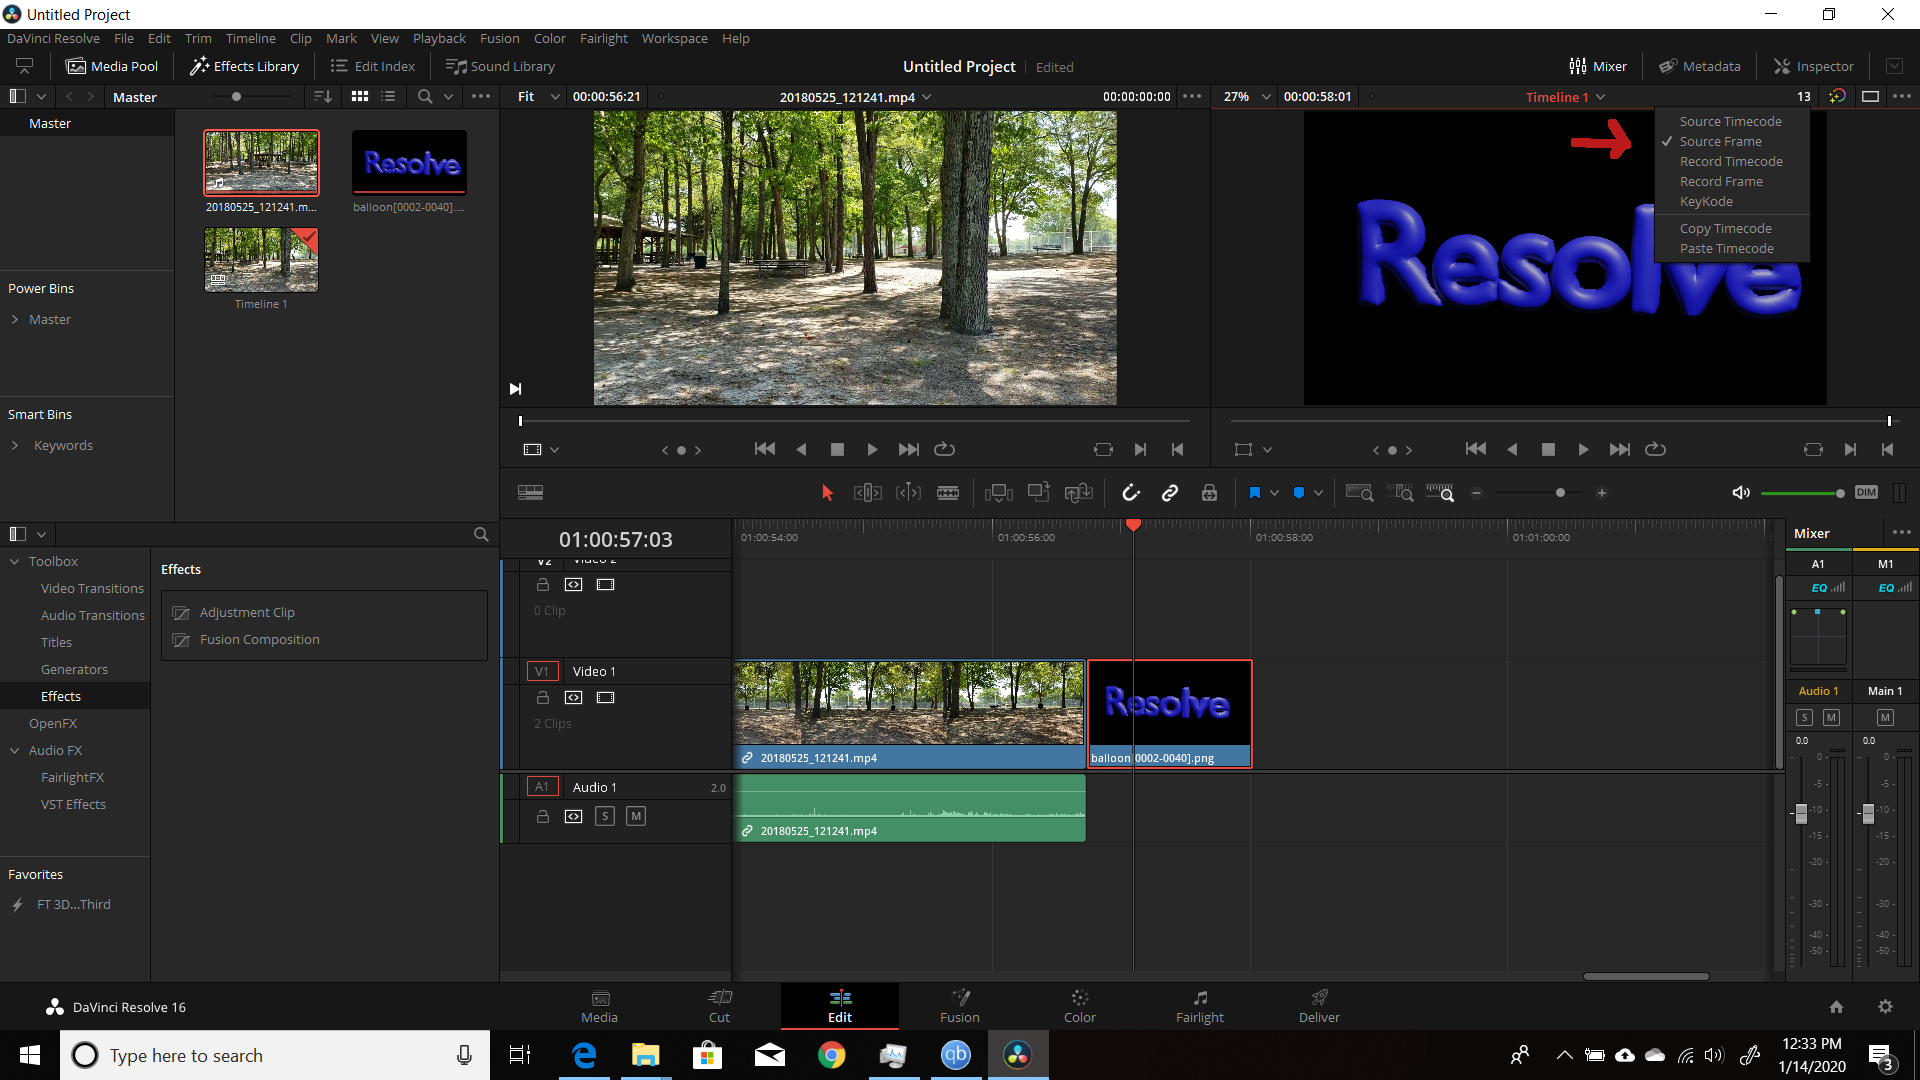Click Detail Zoom icon
Image resolution: width=1920 pixels, height=1080 pixels.
(x=1402, y=493)
